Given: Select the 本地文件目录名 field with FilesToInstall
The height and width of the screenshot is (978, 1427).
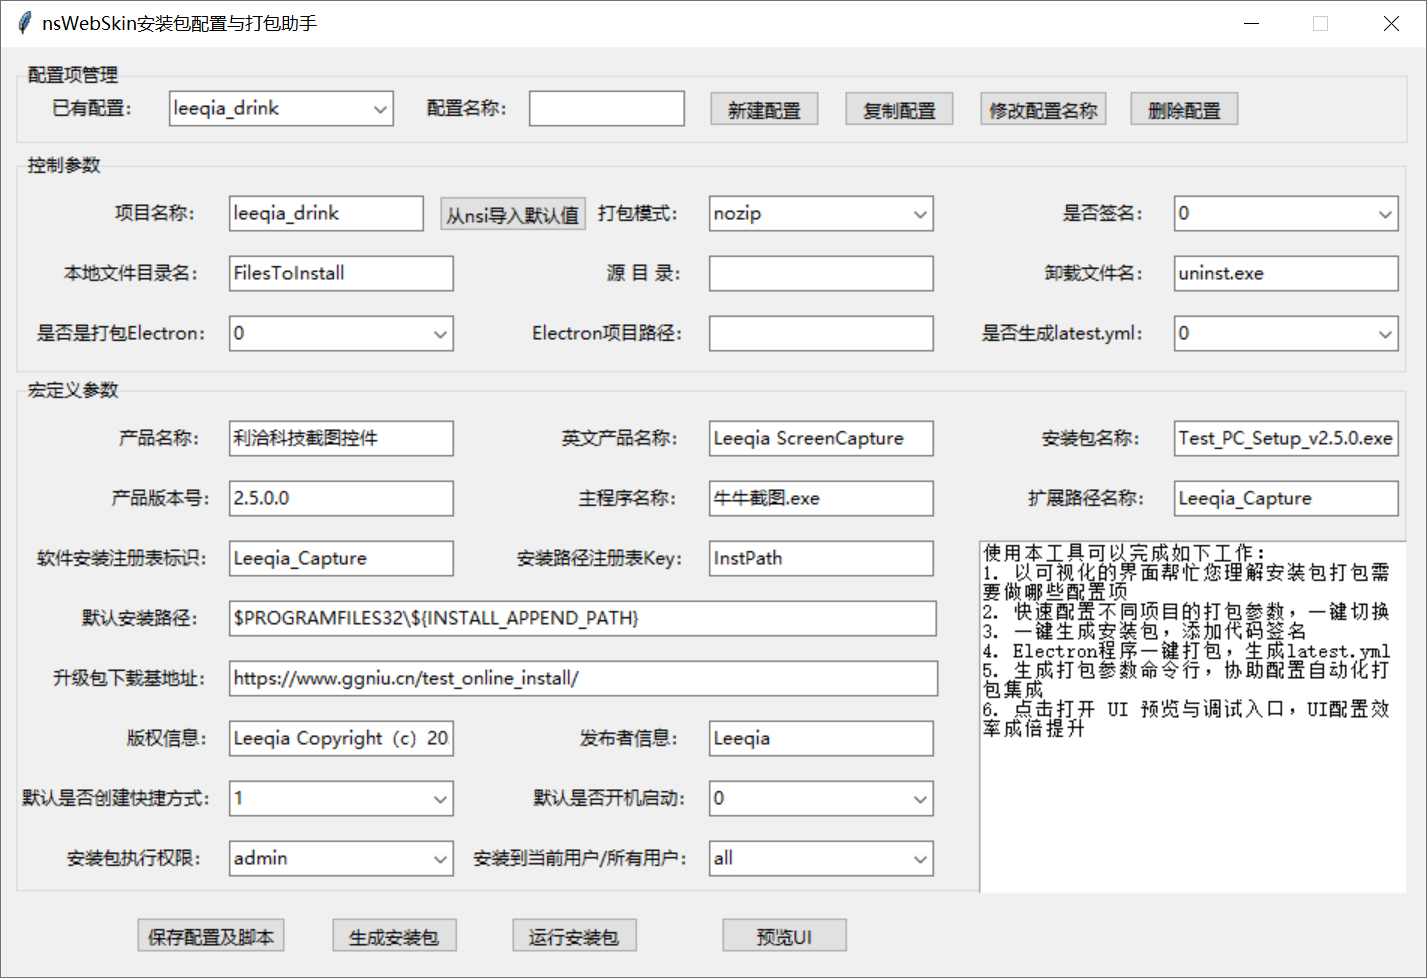Looking at the screenshot, I should pyautogui.click(x=341, y=274).
